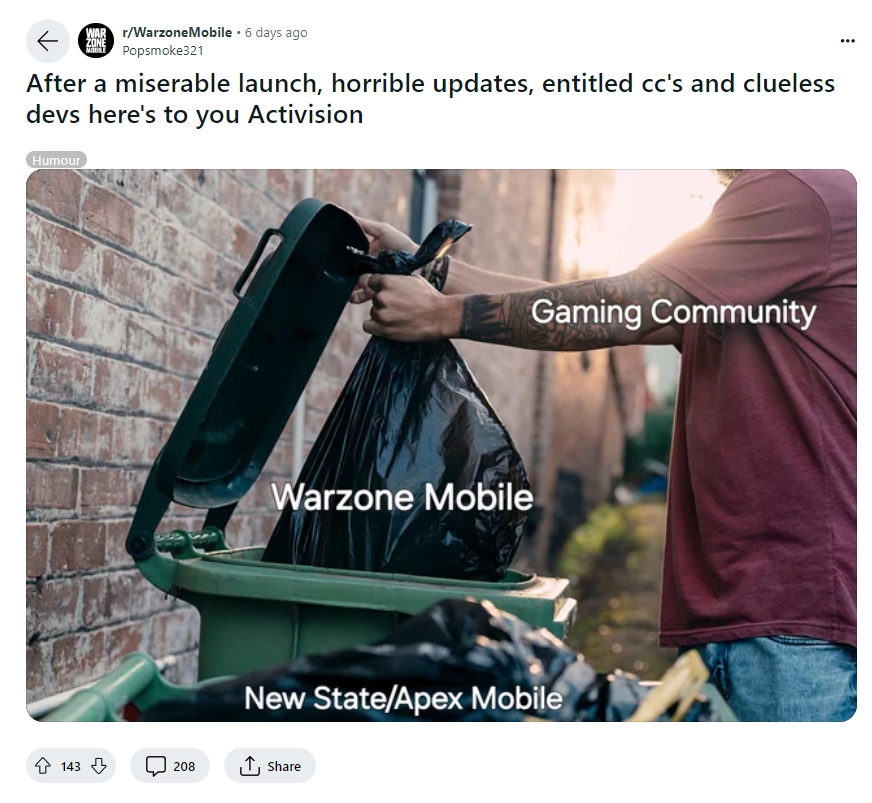Click the 'Gaming Community' caption on the image
Screen dimensions: 872x803
tap(673, 312)
